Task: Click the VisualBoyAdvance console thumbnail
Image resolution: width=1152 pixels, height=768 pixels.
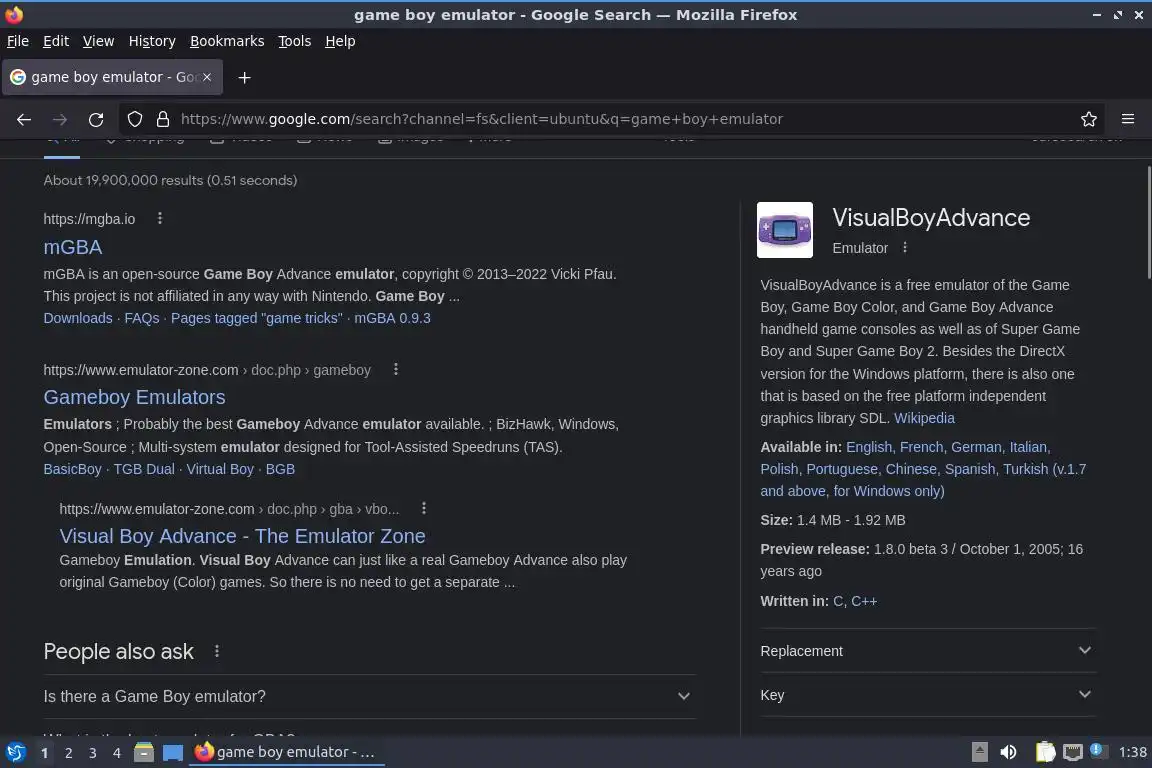Action: pos(785,230)
